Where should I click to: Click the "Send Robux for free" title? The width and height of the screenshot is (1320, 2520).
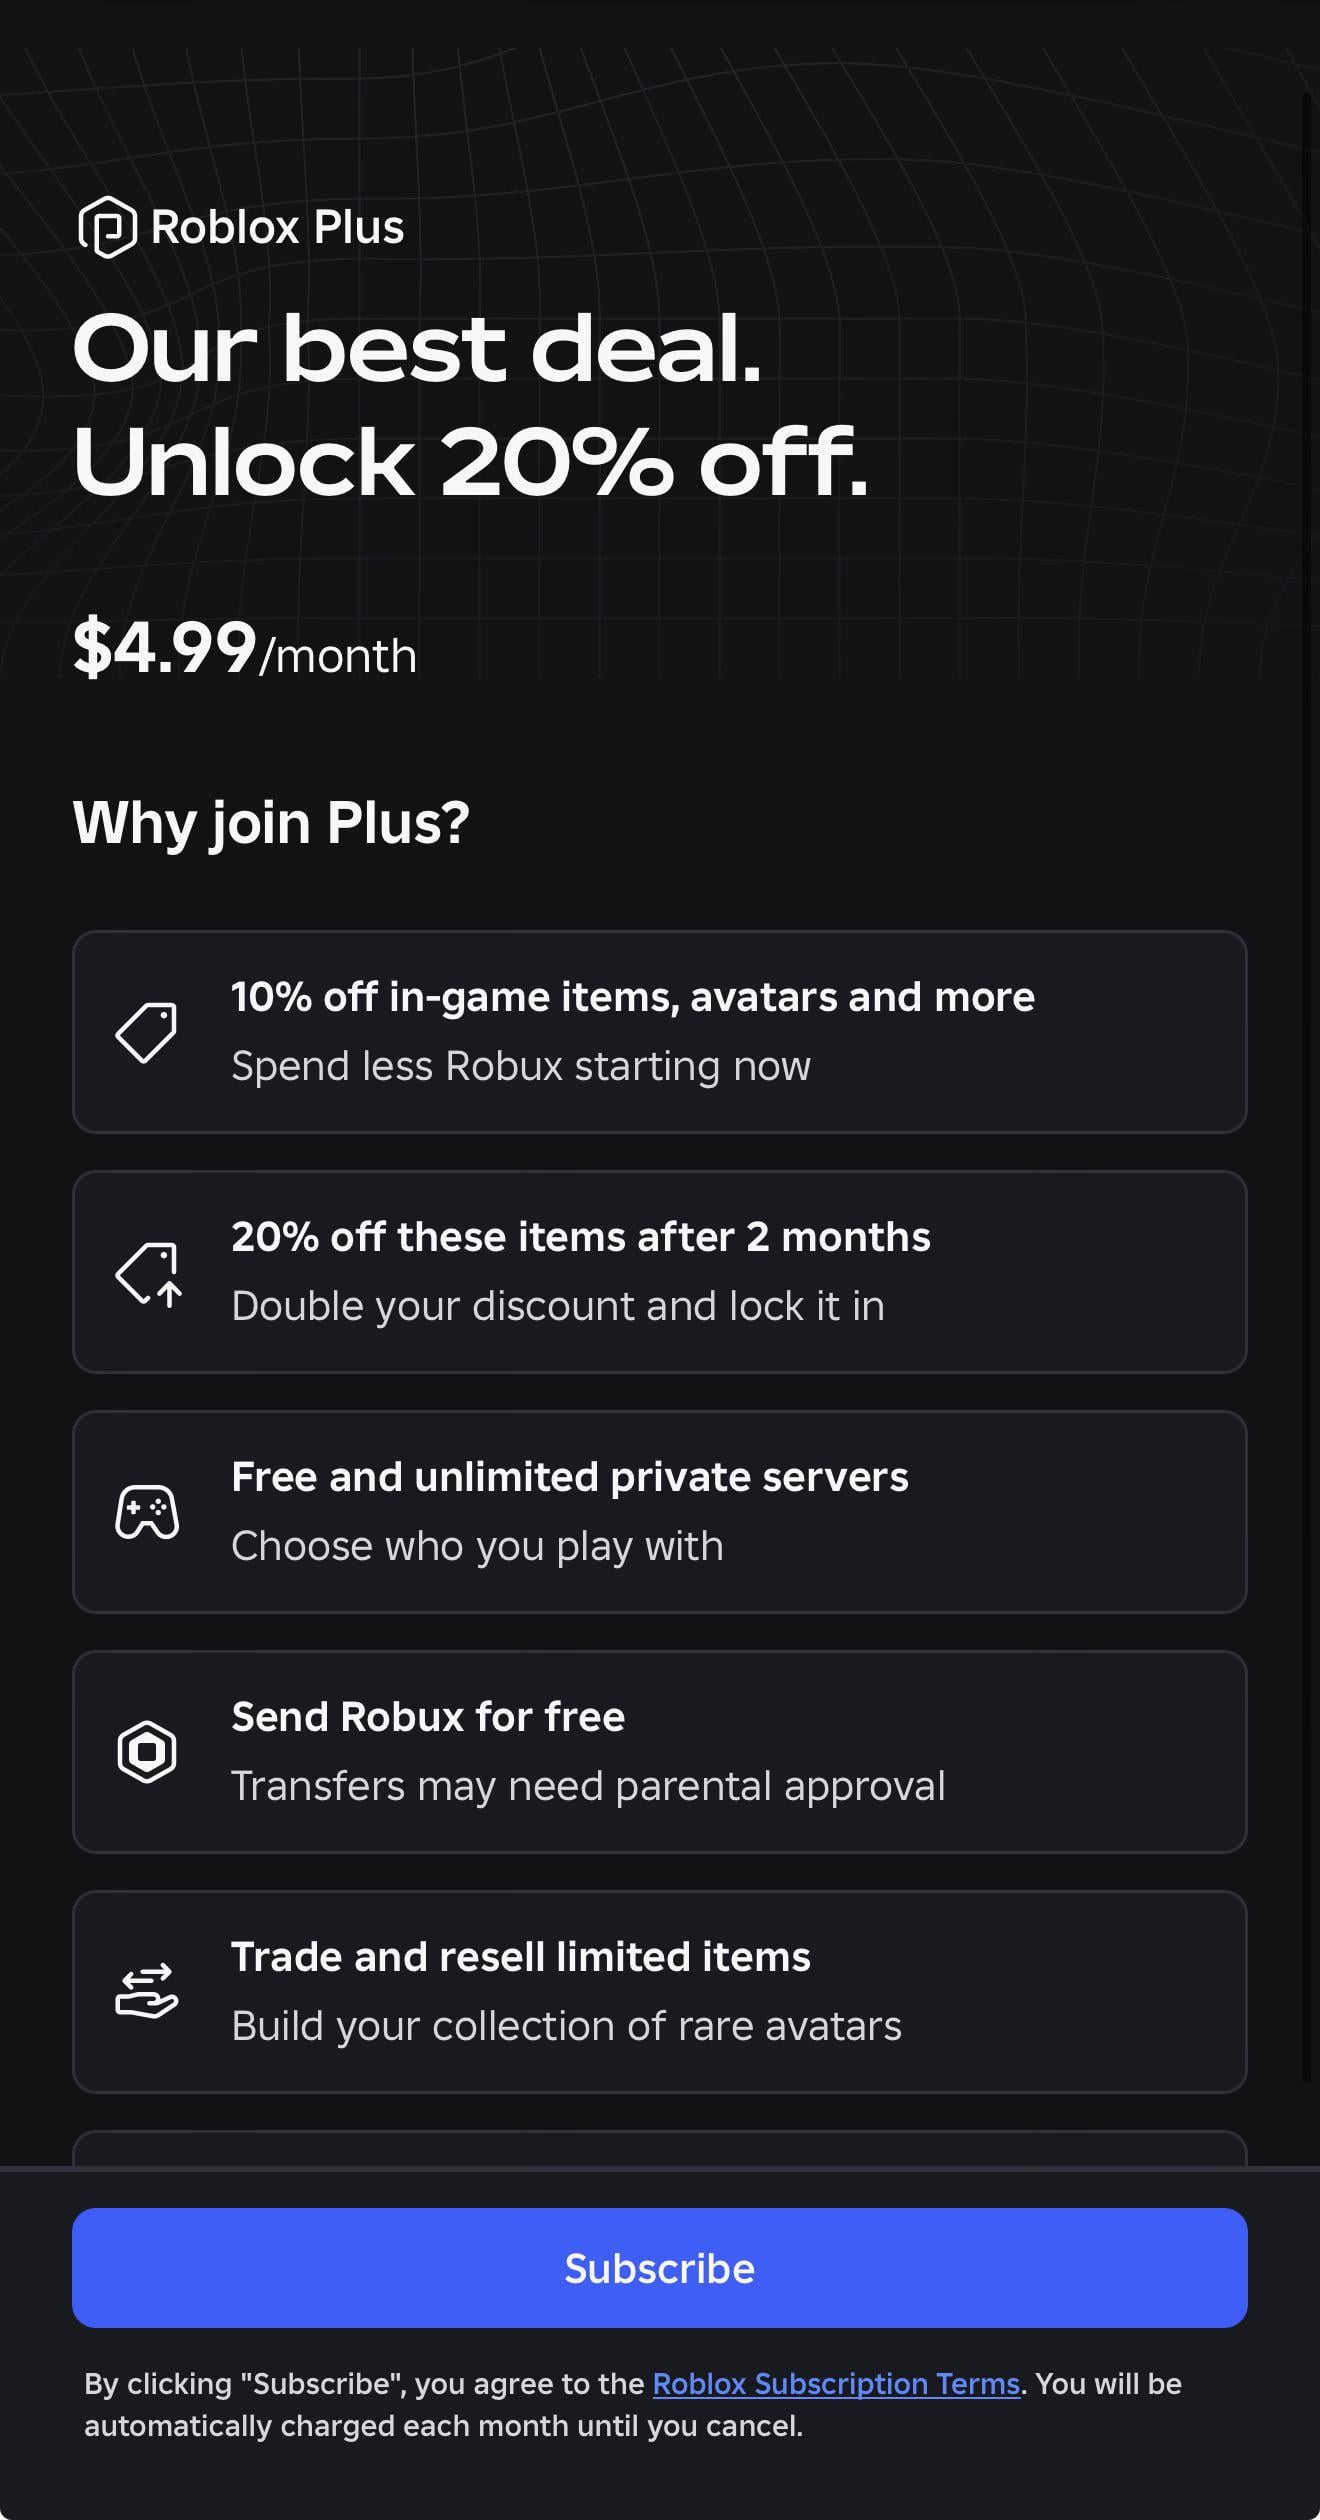[428, 1717]
